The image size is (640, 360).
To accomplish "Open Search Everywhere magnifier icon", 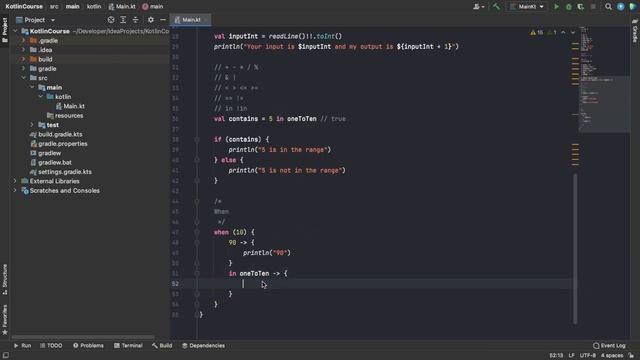I will click(x=608, y=7).
